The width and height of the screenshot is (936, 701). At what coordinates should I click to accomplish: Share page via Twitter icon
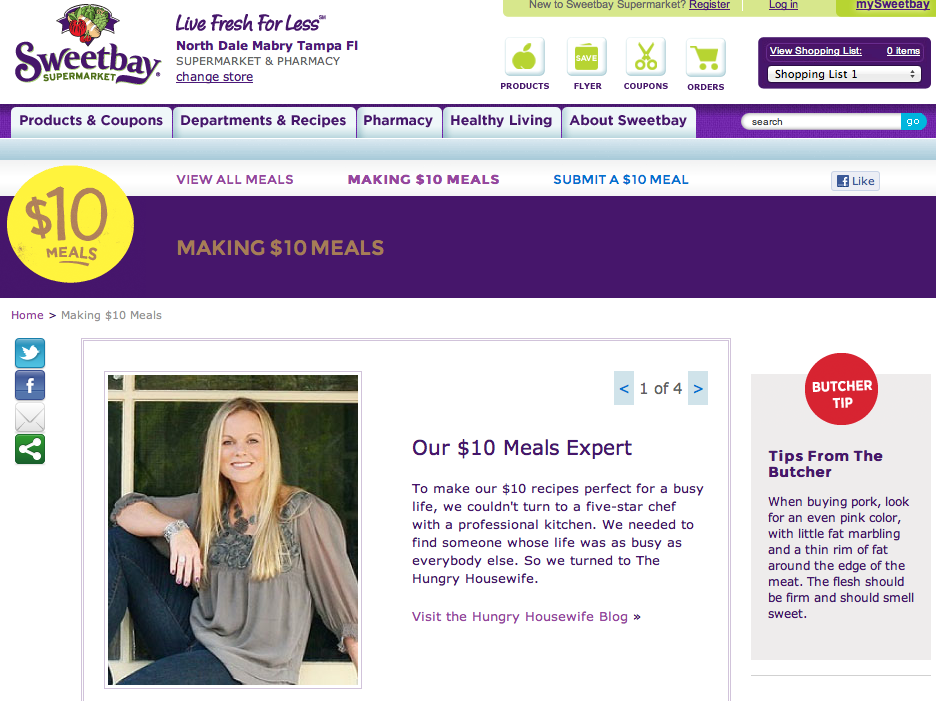(30, 353)
